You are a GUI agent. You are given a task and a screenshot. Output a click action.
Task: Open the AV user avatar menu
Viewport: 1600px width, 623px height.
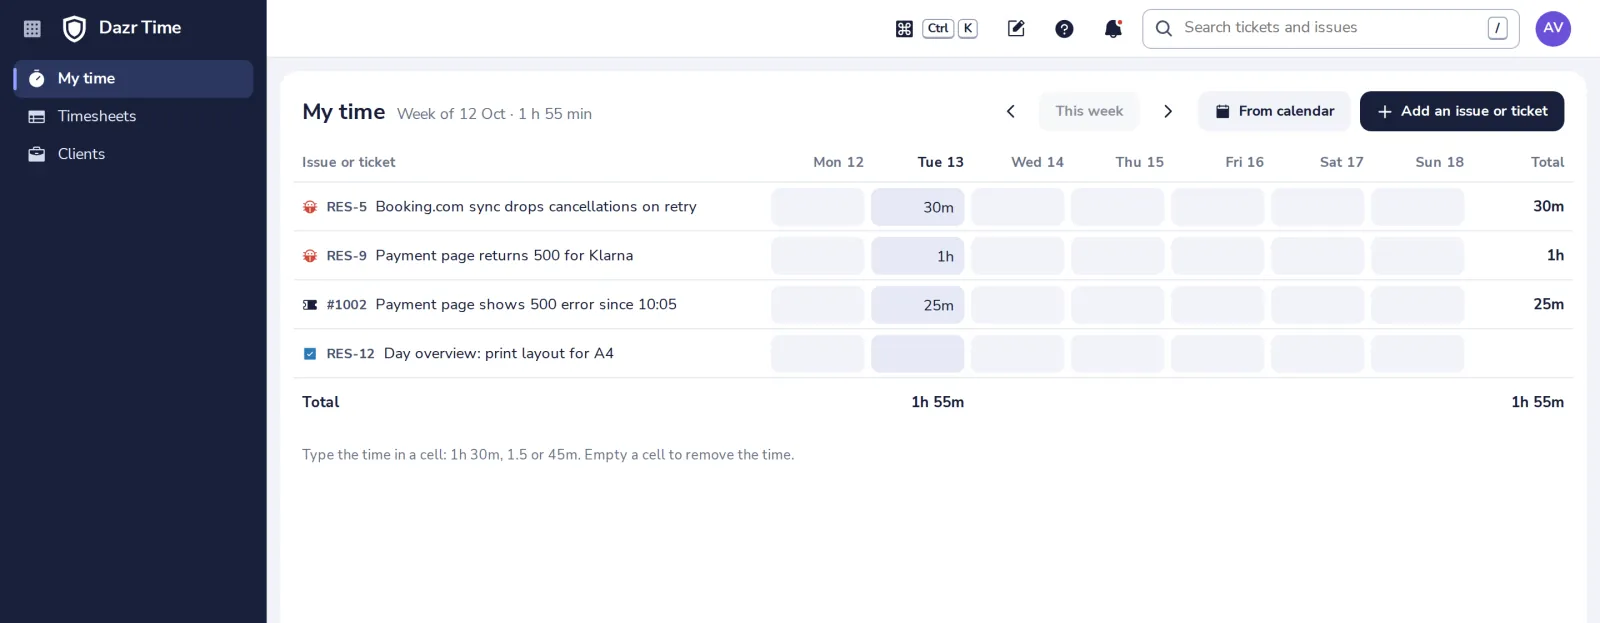coord(1553,29)
